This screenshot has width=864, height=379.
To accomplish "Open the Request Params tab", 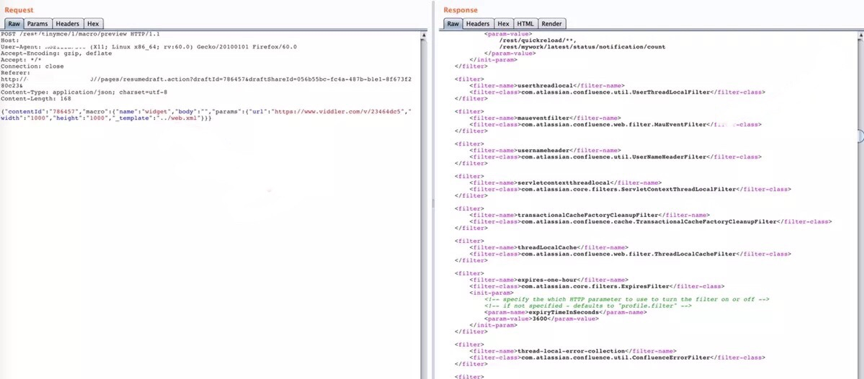I will pos(37,24).
